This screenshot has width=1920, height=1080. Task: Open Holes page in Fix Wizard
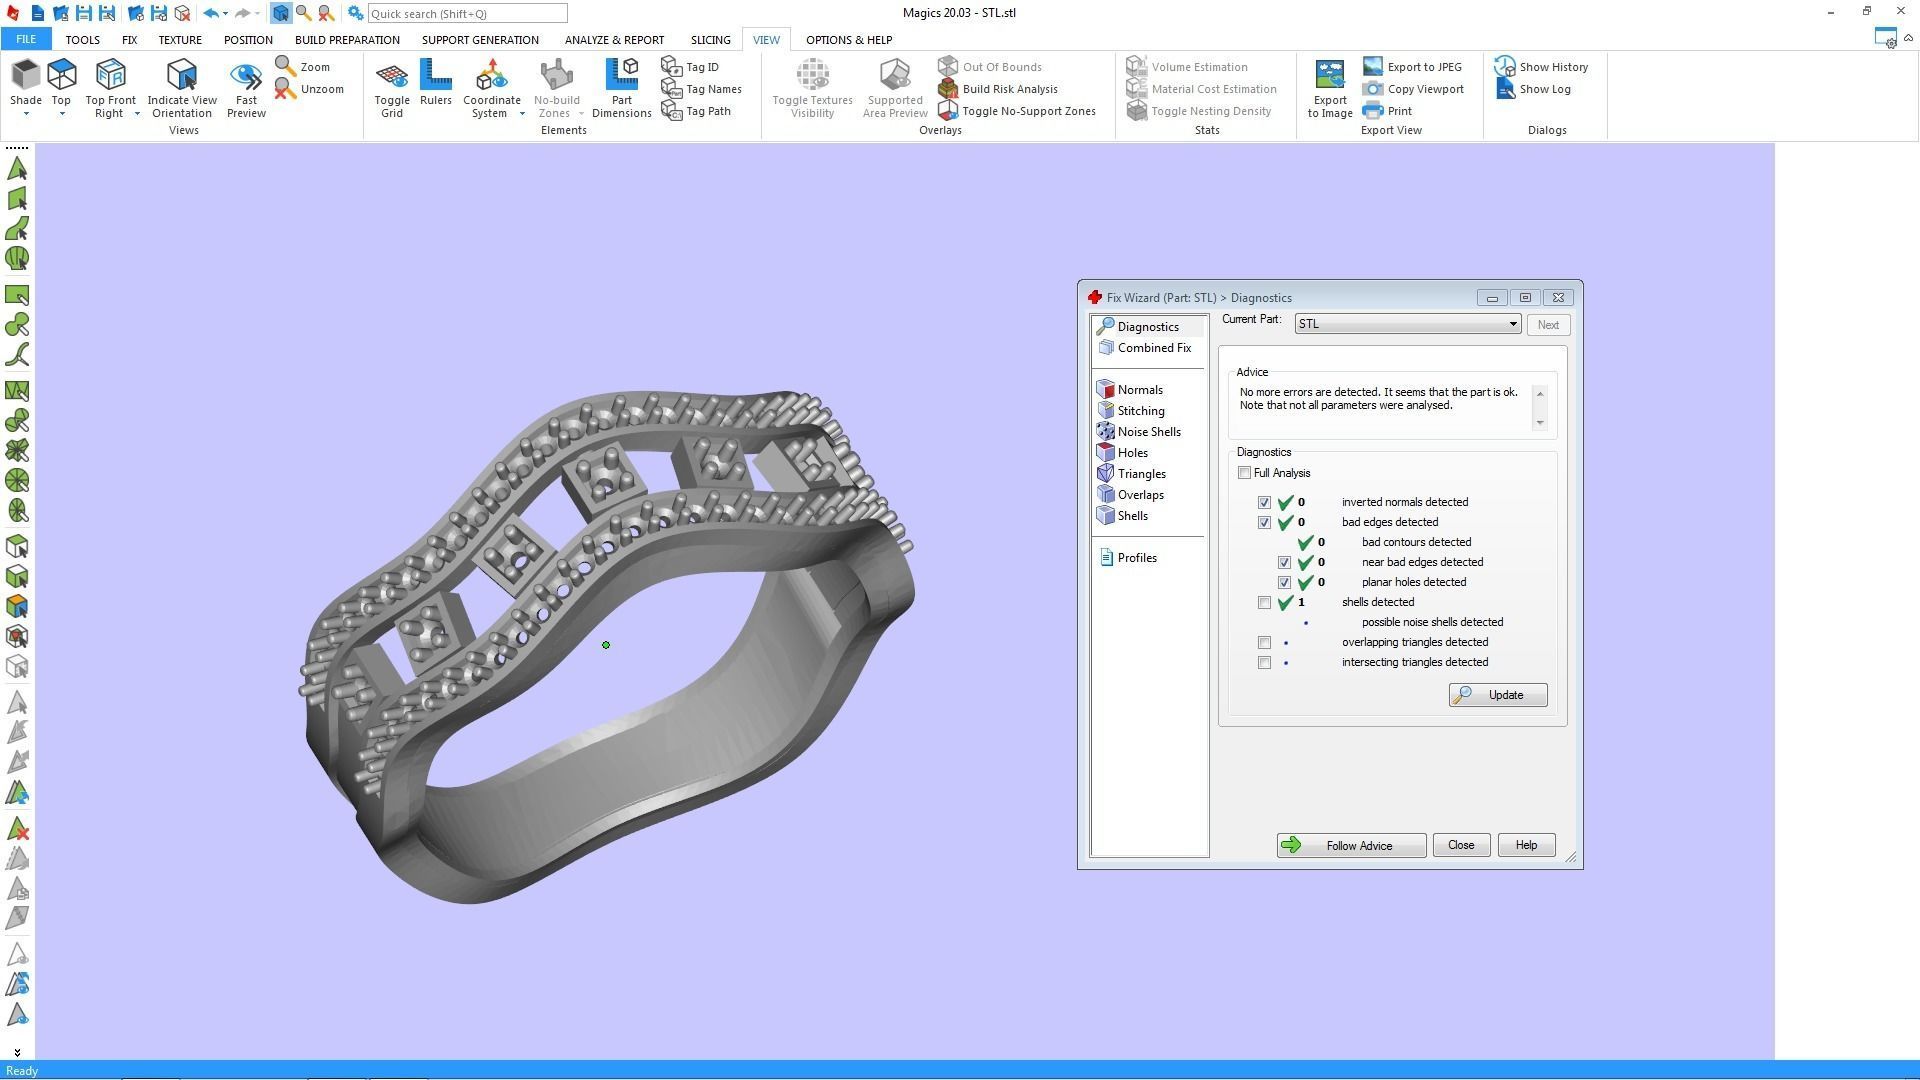[x=1122, y=453]
